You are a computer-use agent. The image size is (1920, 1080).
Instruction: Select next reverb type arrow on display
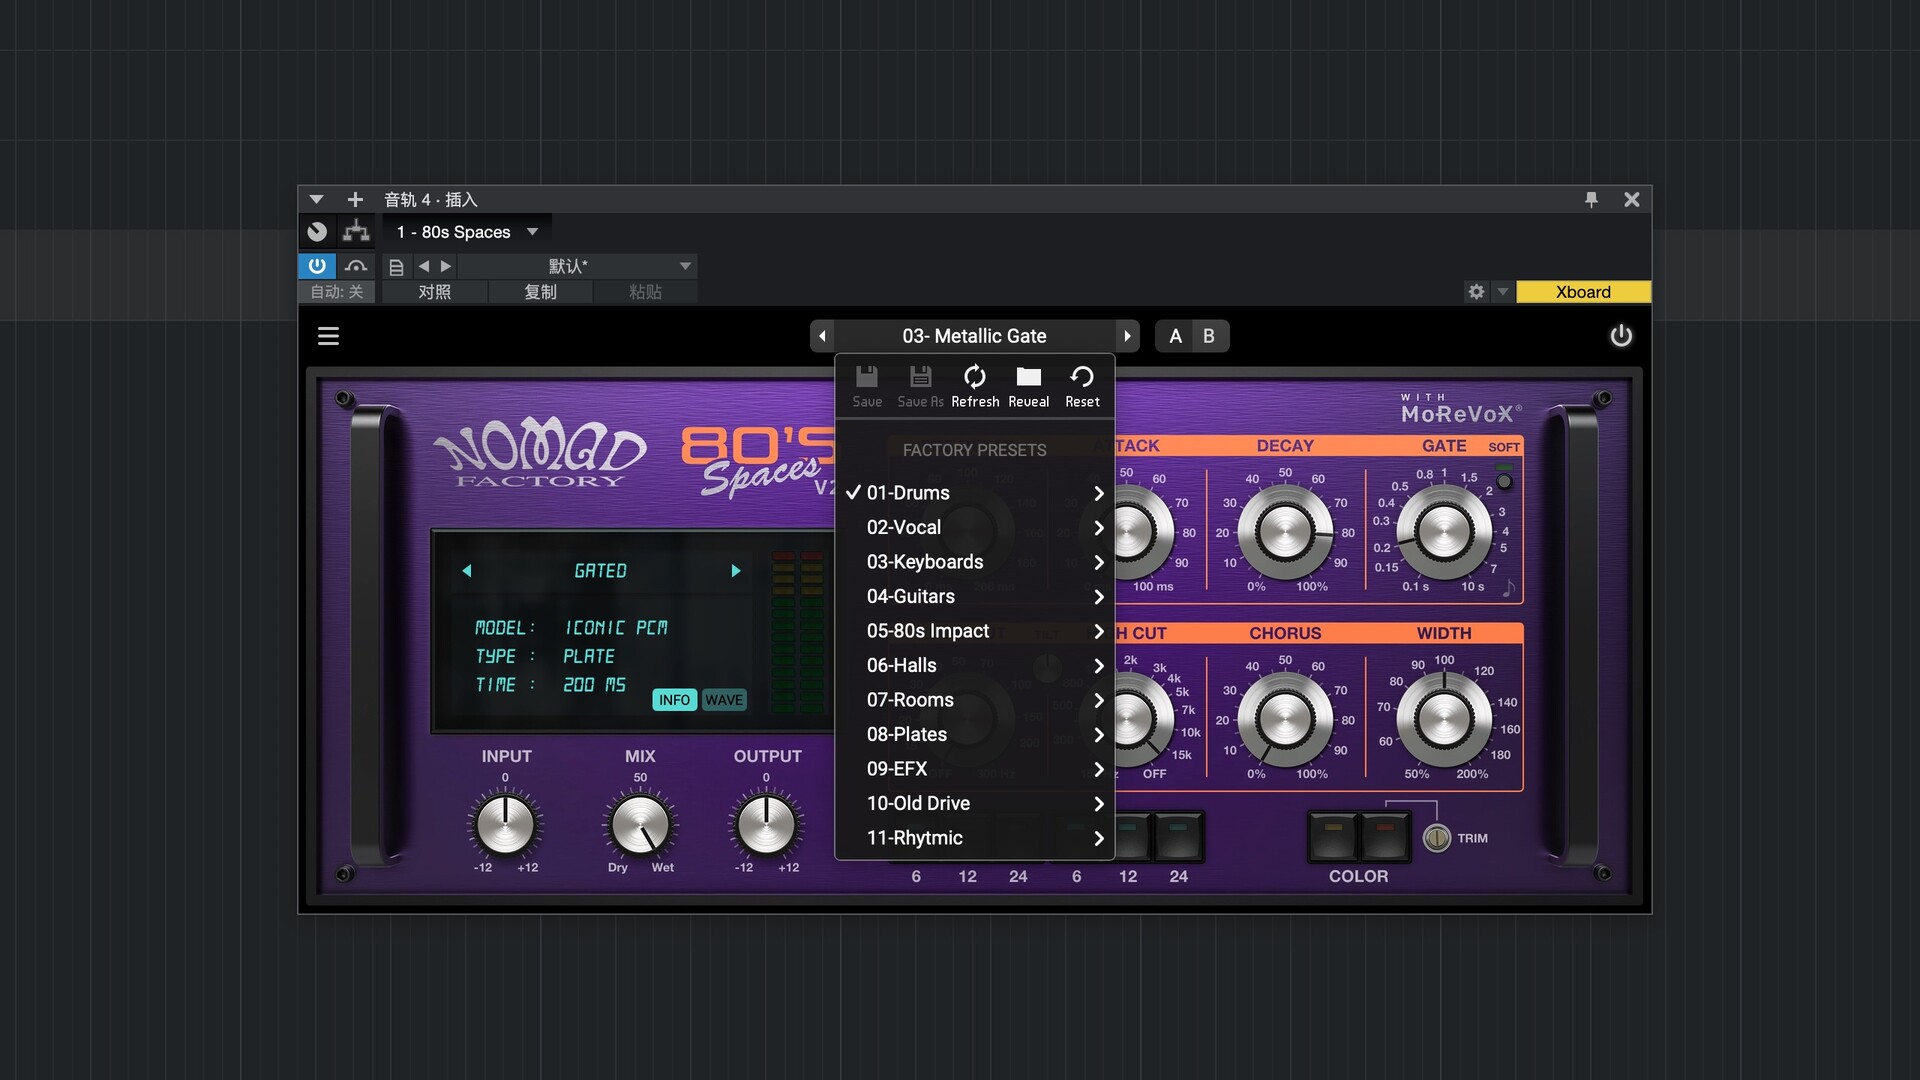(736, 571)
